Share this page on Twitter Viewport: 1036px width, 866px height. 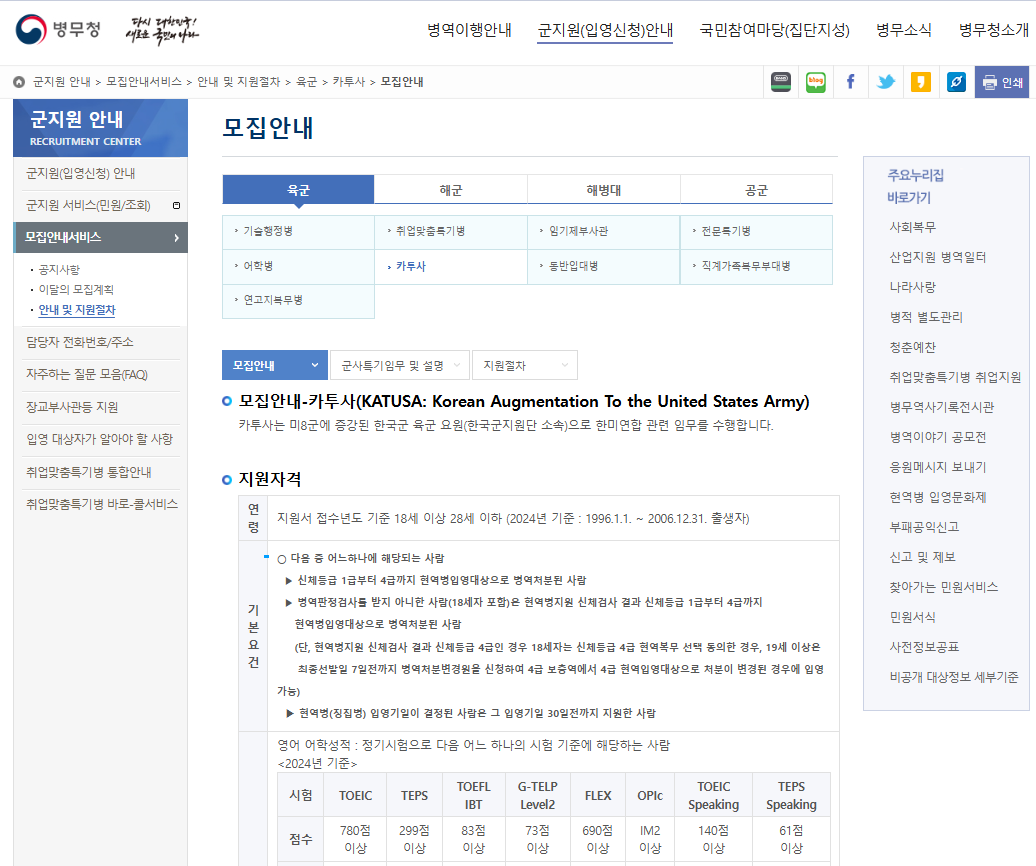[885, 82]
